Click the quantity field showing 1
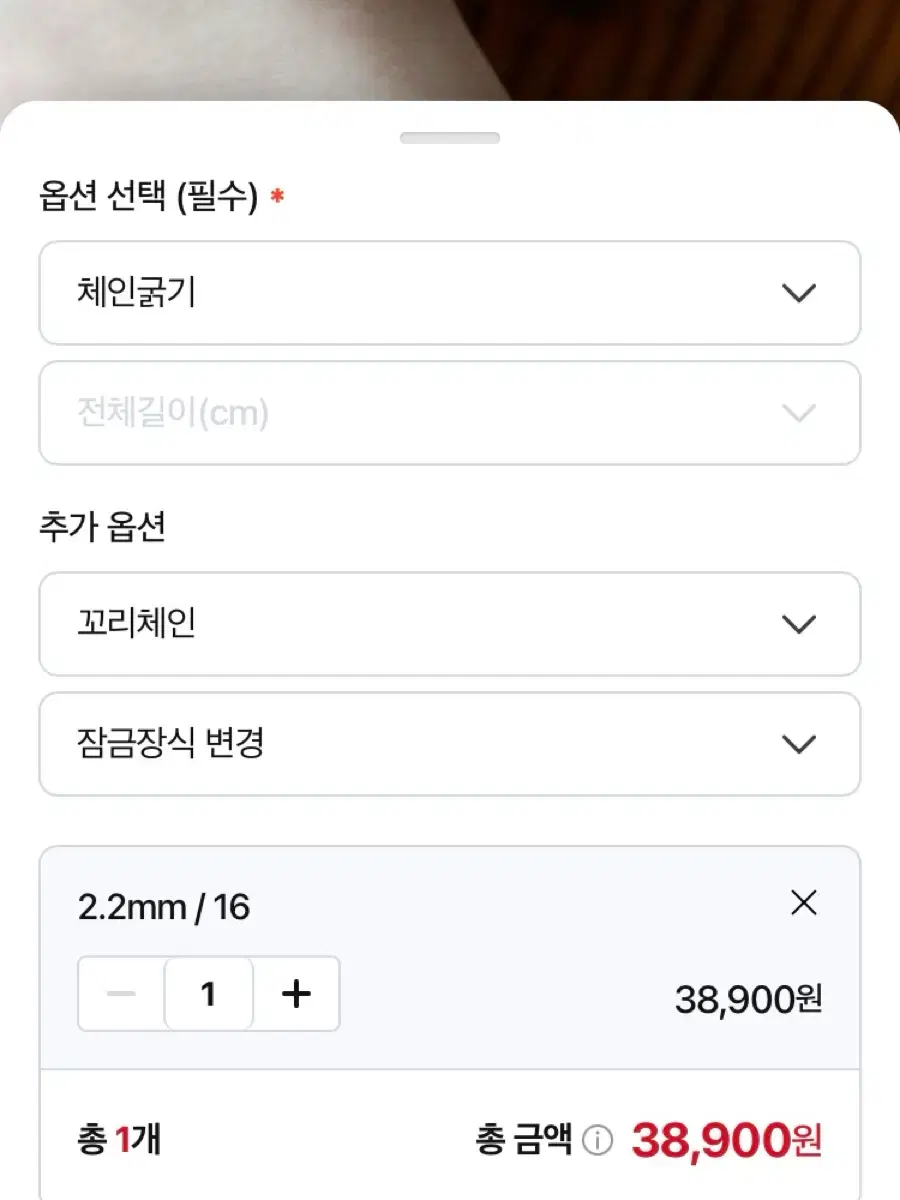 click(x=208, y=994)
